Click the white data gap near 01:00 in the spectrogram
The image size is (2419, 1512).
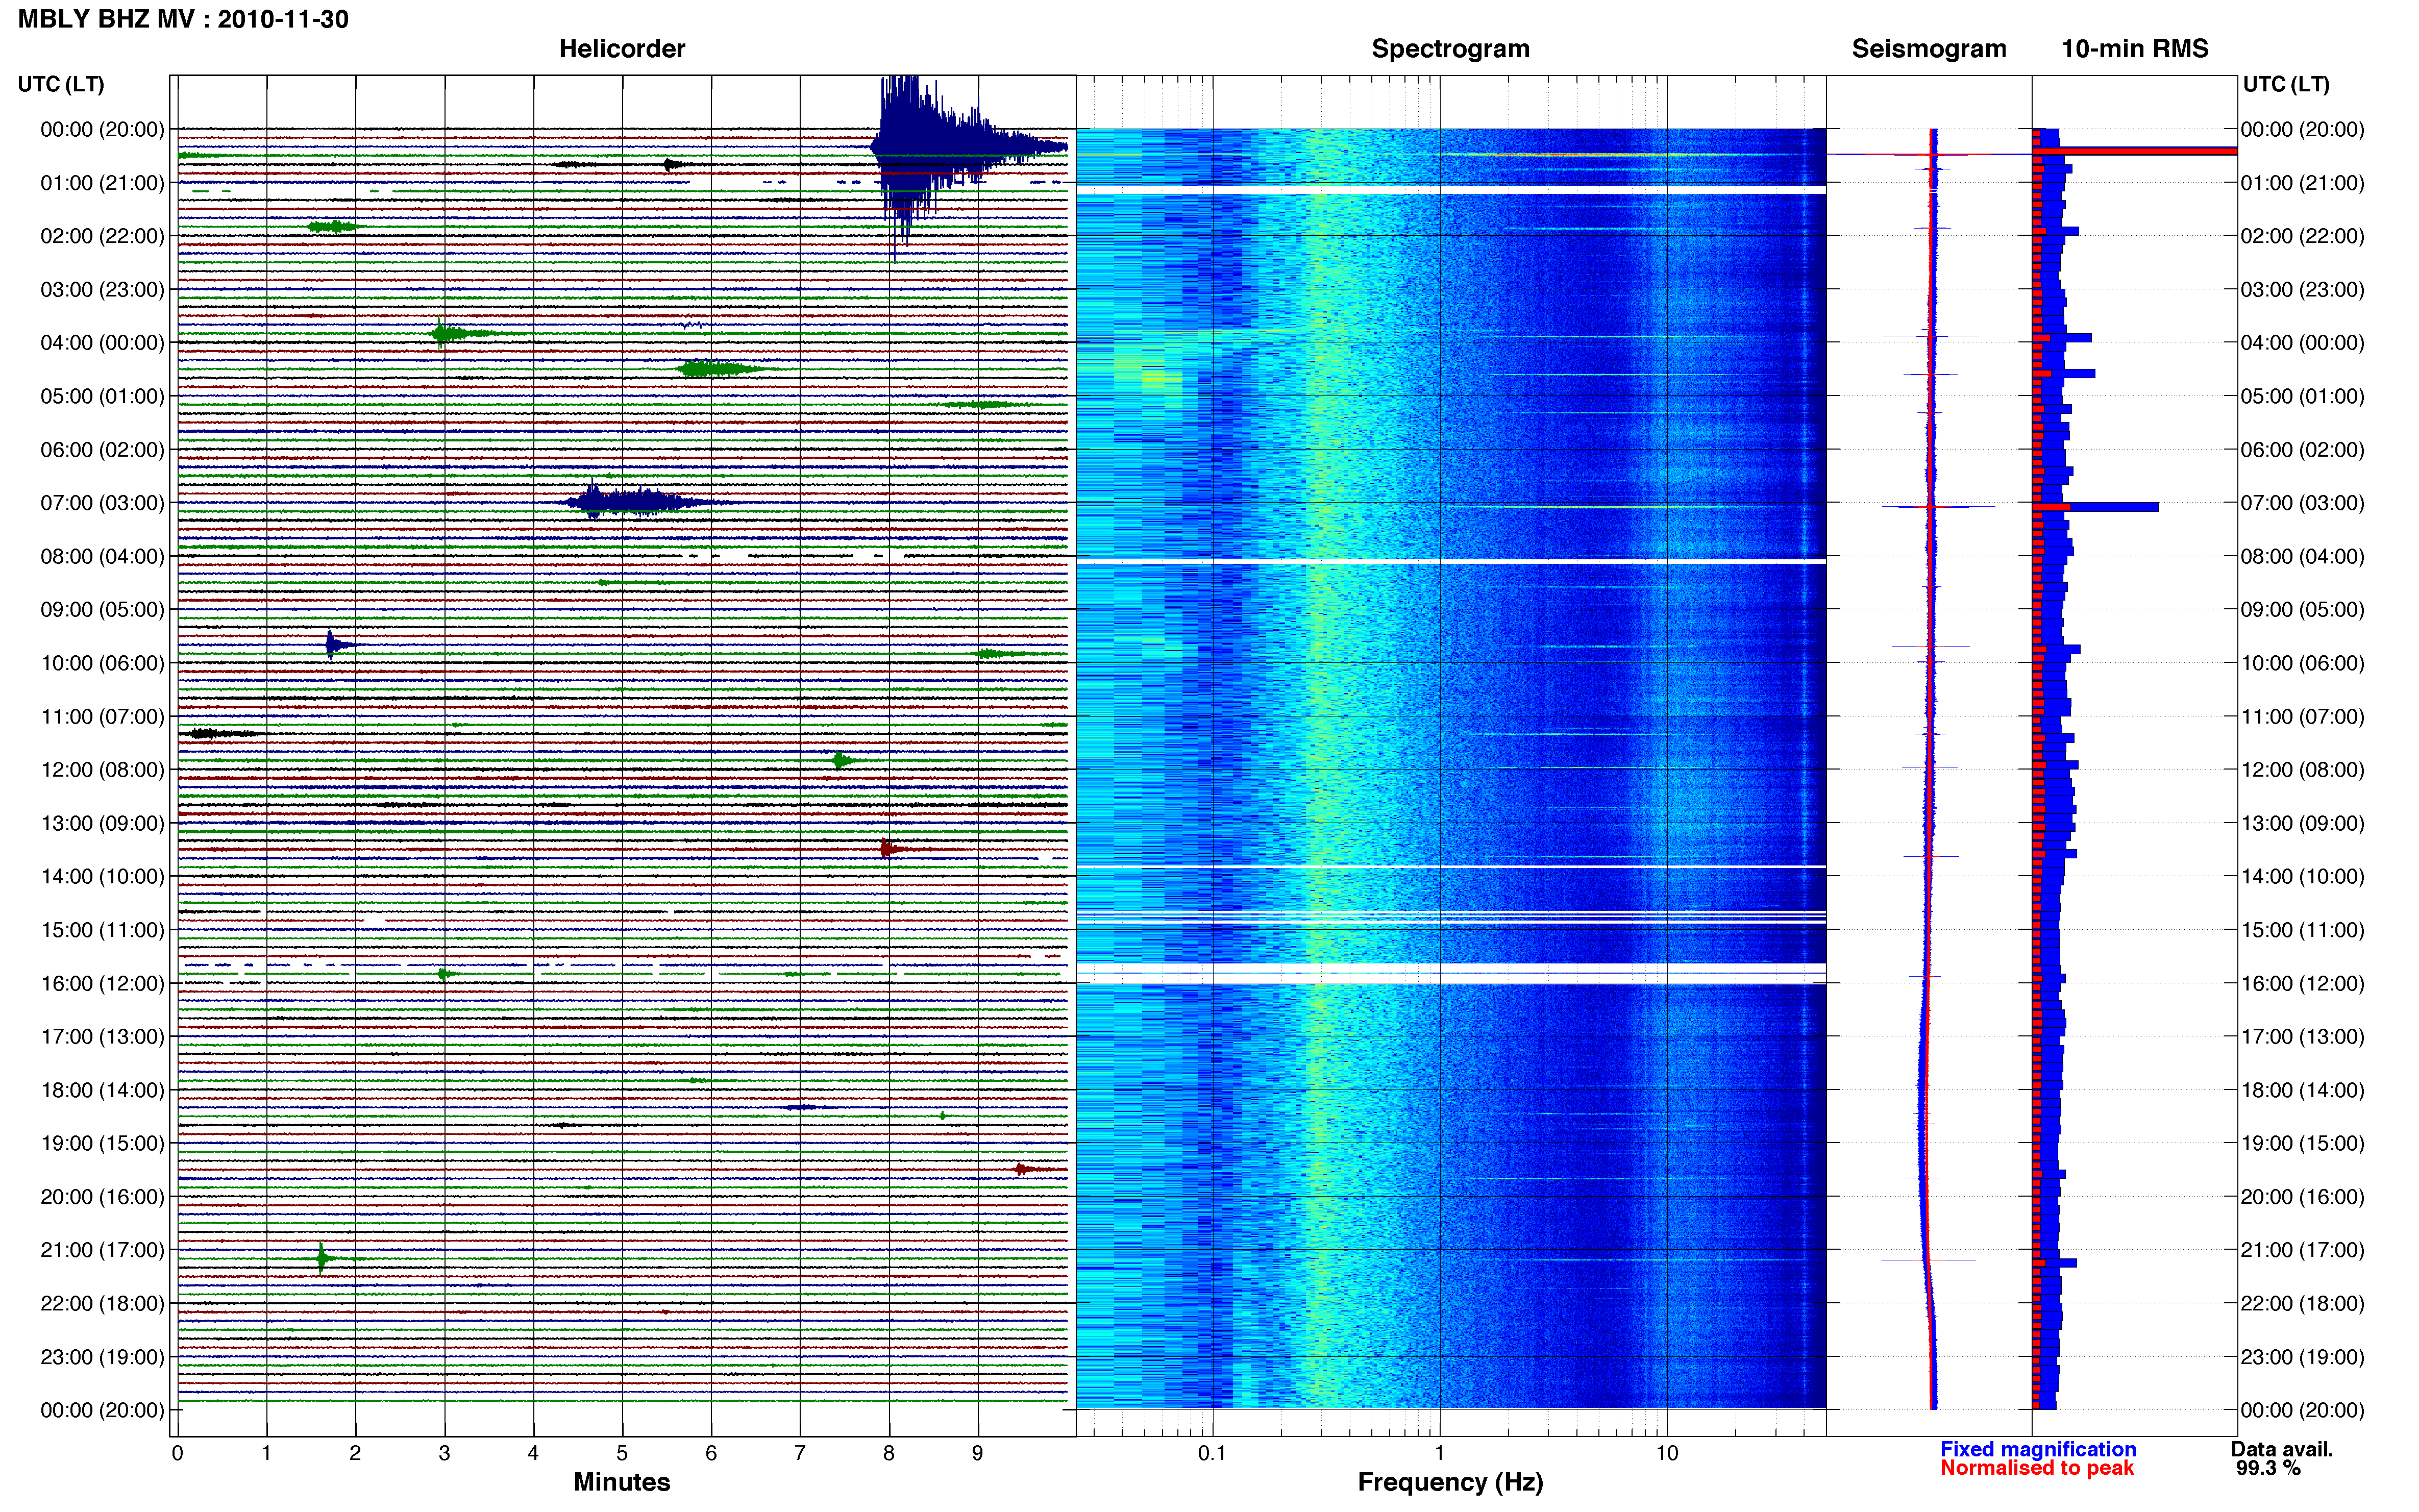pos(1451,189)
